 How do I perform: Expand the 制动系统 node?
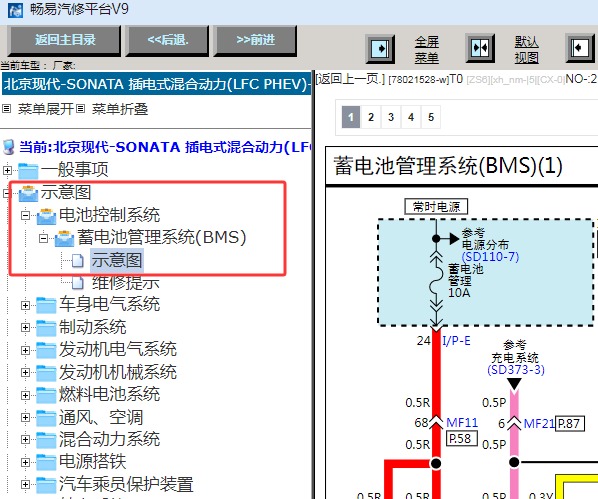26,327
